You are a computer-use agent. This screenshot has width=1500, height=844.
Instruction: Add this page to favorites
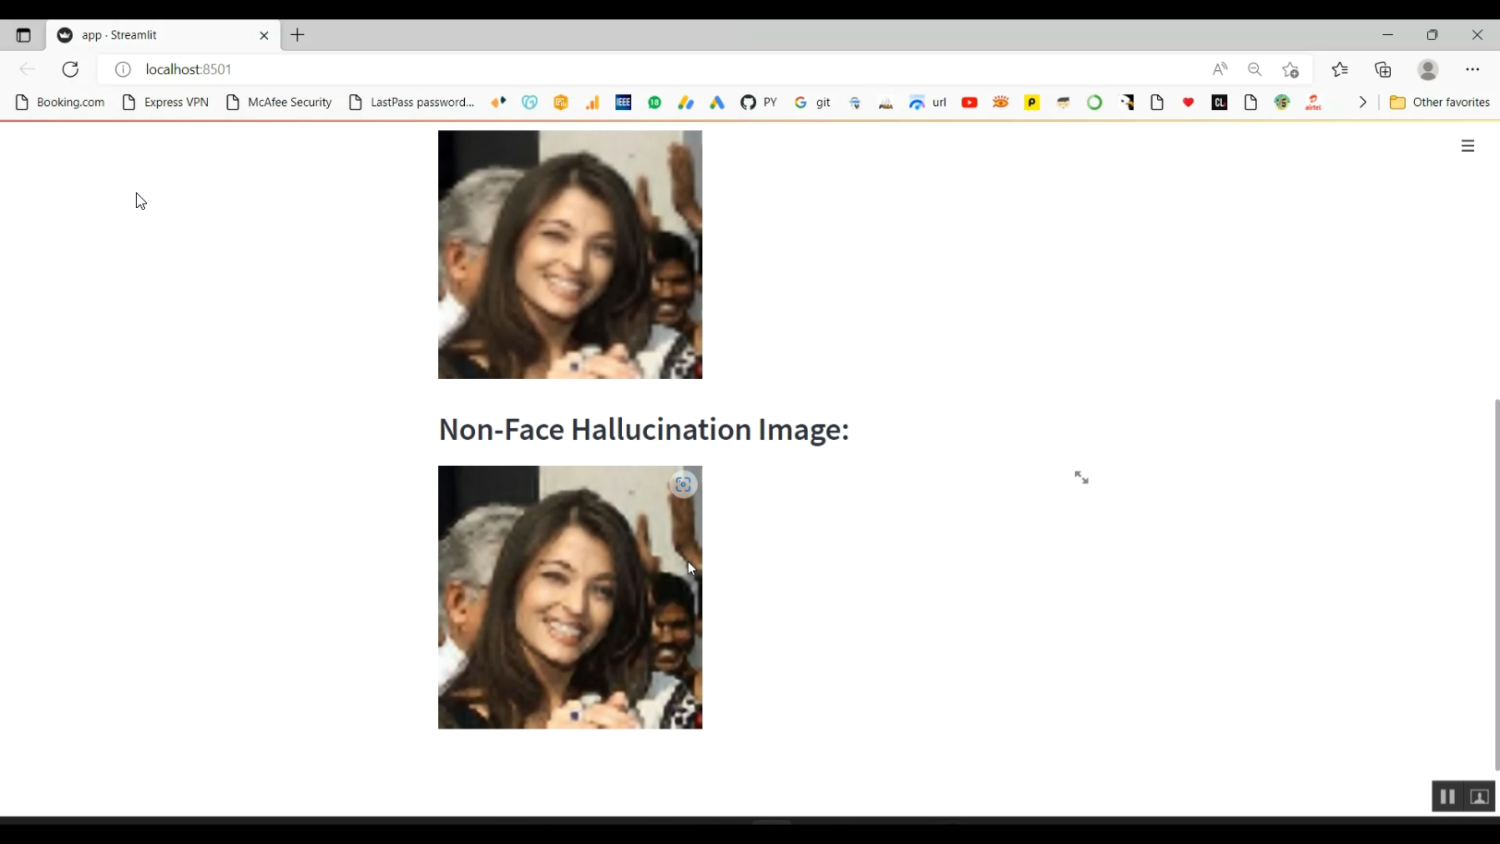(1290, 69)
